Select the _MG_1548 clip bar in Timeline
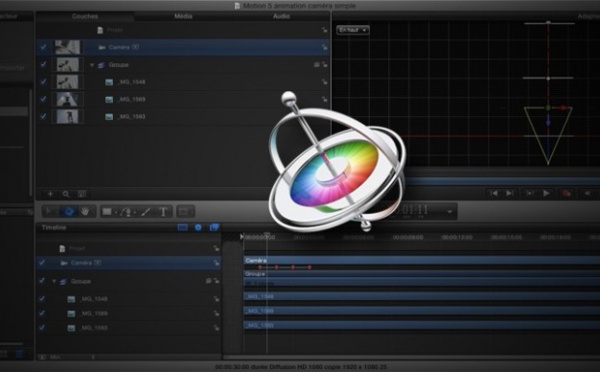This screenshot has width=600, height=372. point(422,297)
